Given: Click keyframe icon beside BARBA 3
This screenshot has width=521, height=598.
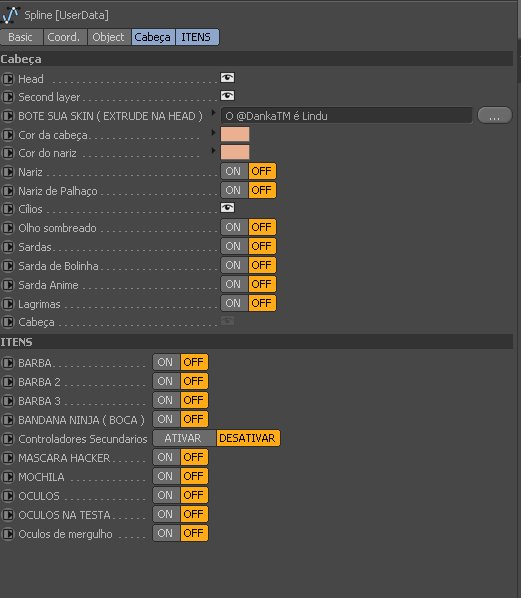Looking at the screenshot, I should click(8, 401).
